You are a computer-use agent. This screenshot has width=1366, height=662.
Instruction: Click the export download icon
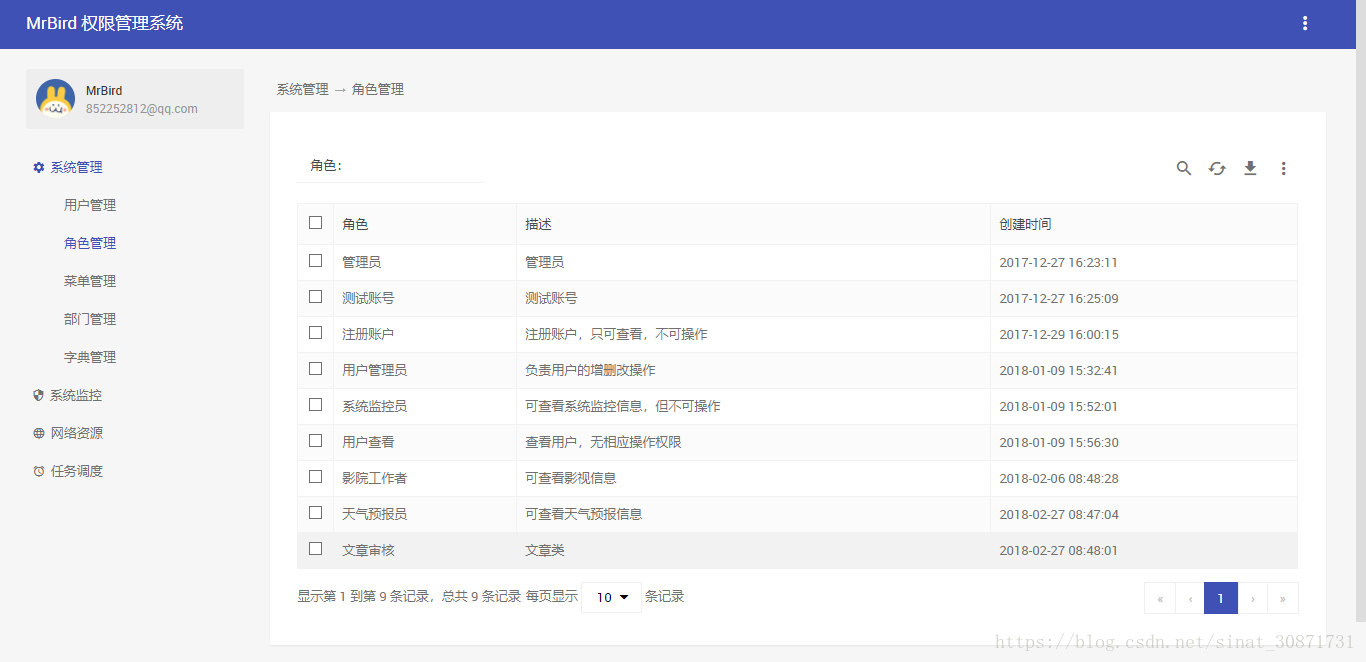click(1250, 168)
